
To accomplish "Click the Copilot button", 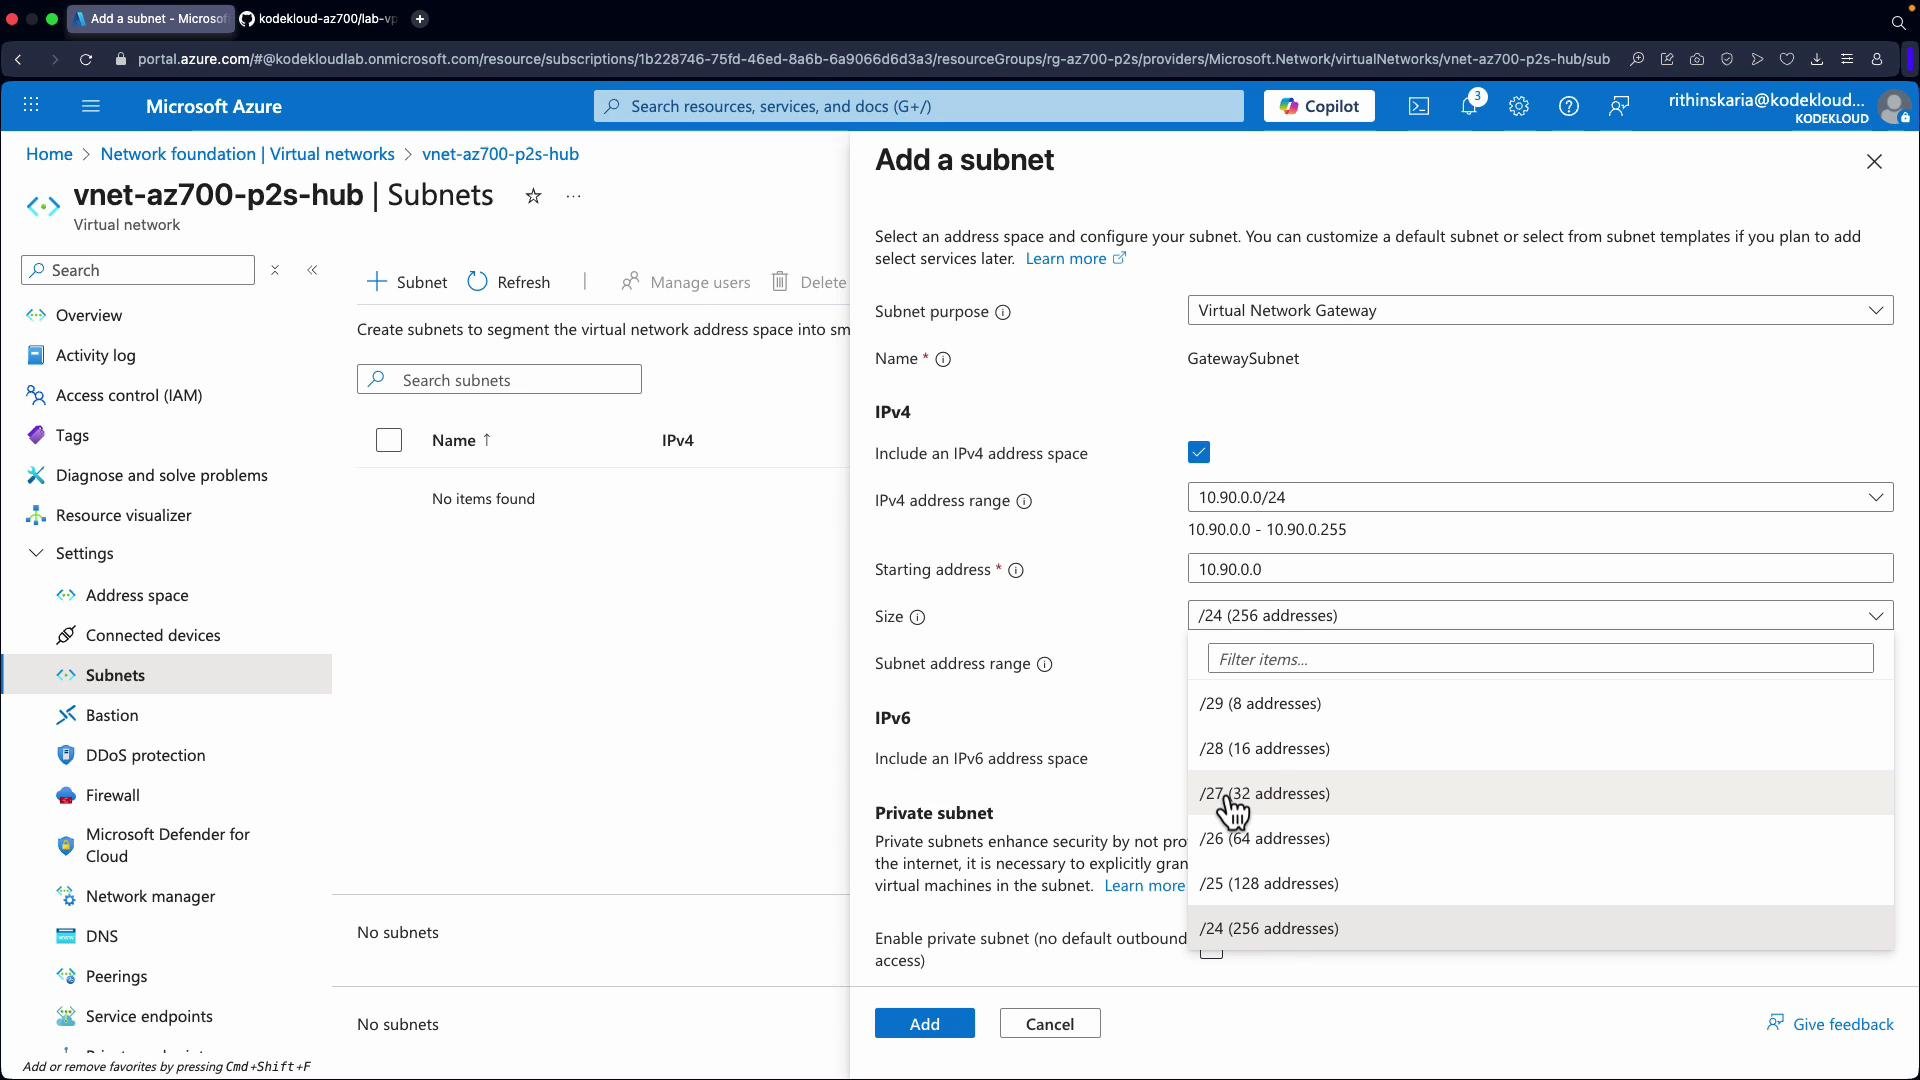I will 1319,106.
